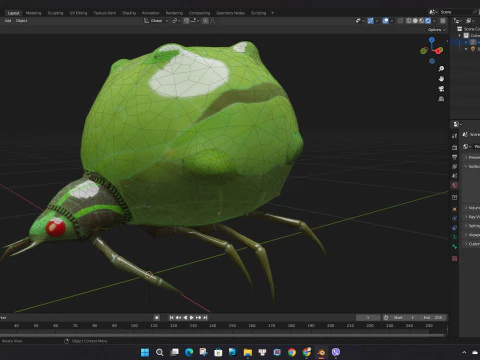Toggle proportional editing in header

[x=205, y=21]
